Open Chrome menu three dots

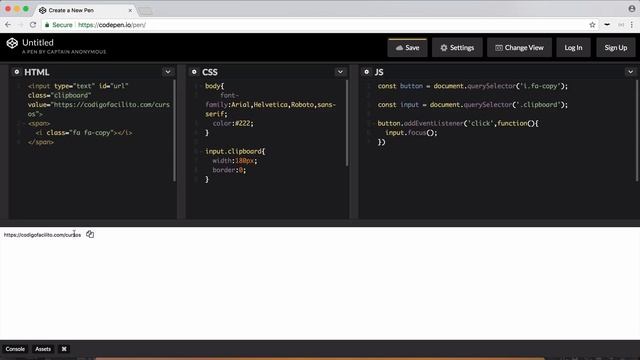coord(632,25)
